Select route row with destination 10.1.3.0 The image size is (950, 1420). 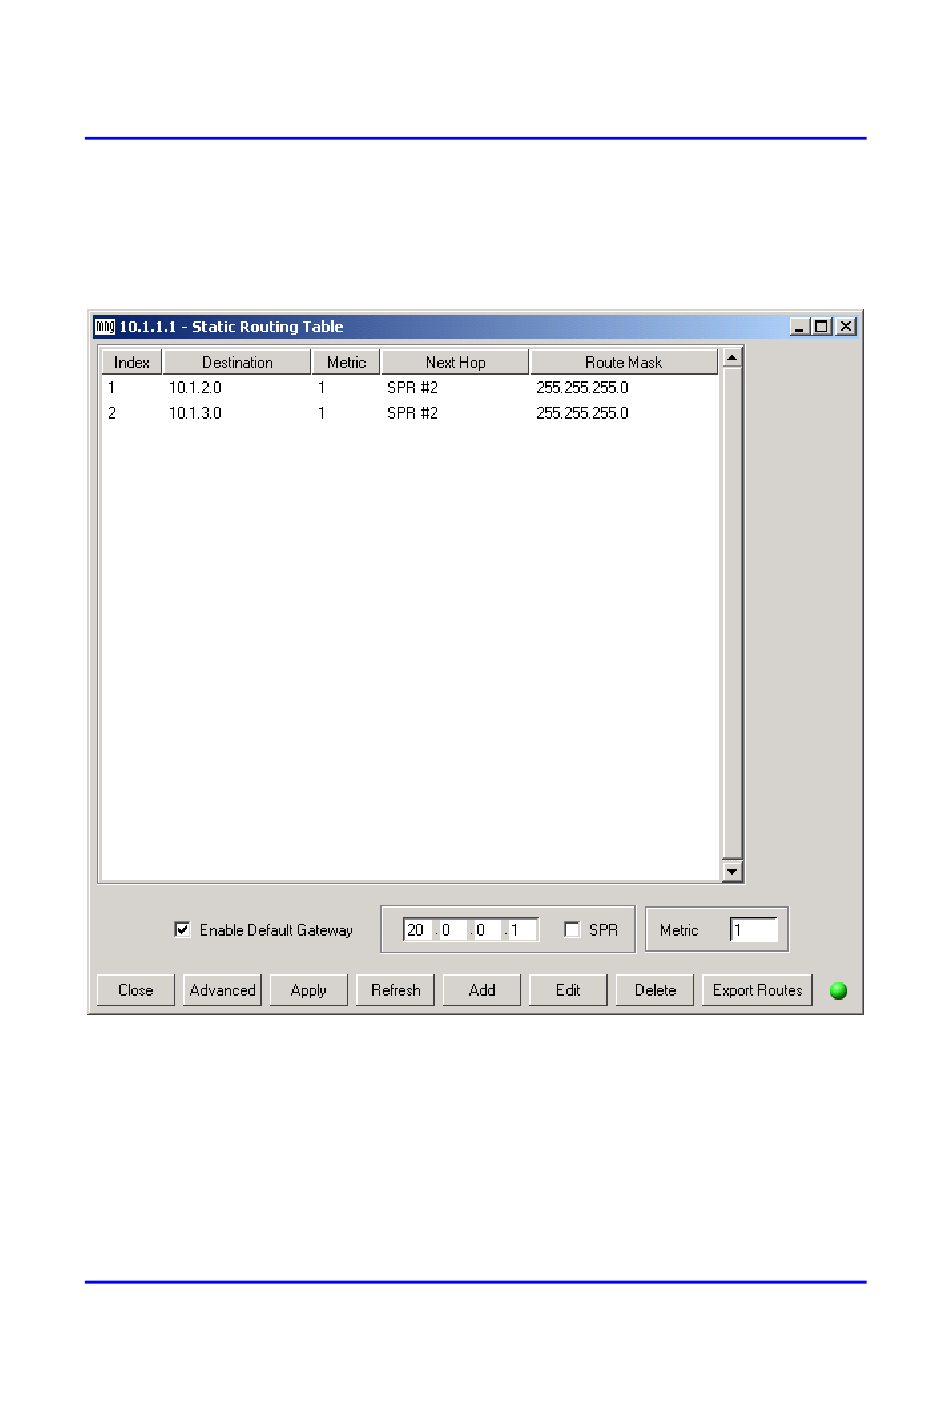[x=409, y=413]
